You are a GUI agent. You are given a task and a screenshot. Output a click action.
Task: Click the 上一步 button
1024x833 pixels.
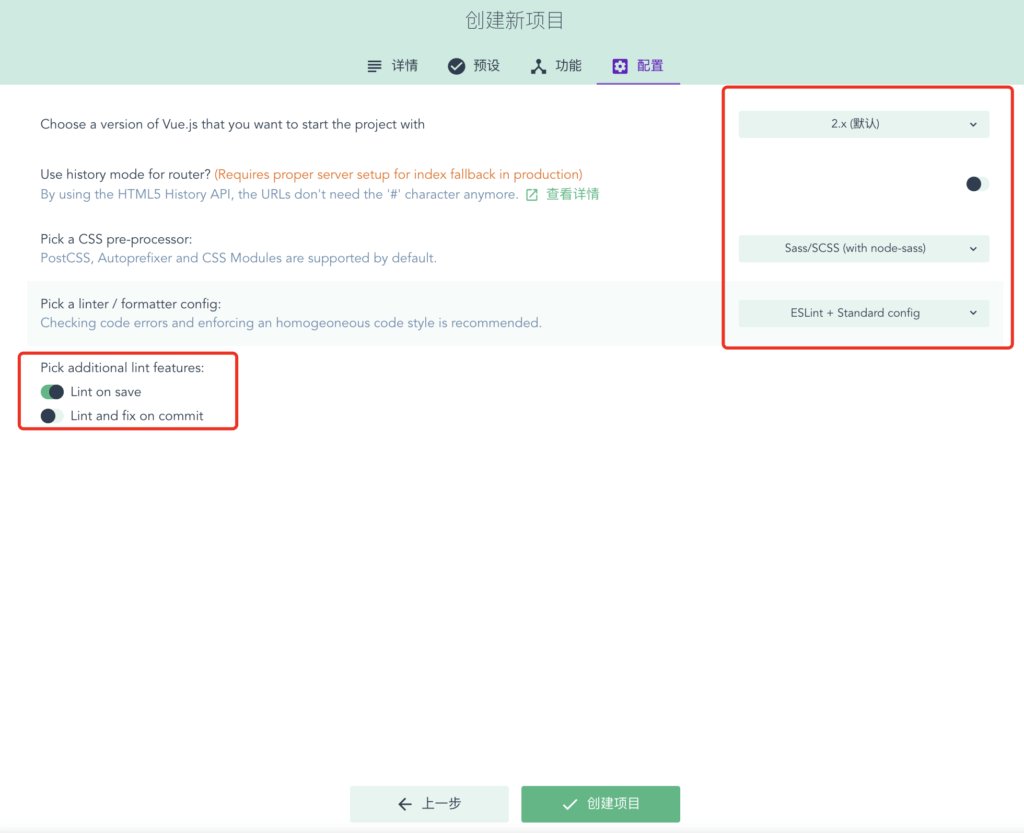click(429, 804)
